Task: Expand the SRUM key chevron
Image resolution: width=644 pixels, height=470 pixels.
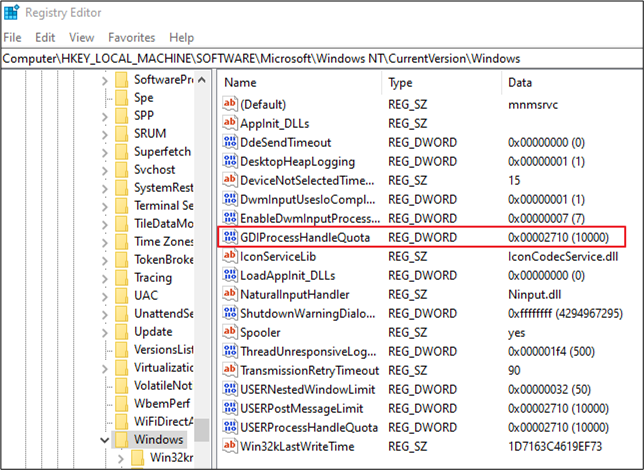Action: point(105,135)
